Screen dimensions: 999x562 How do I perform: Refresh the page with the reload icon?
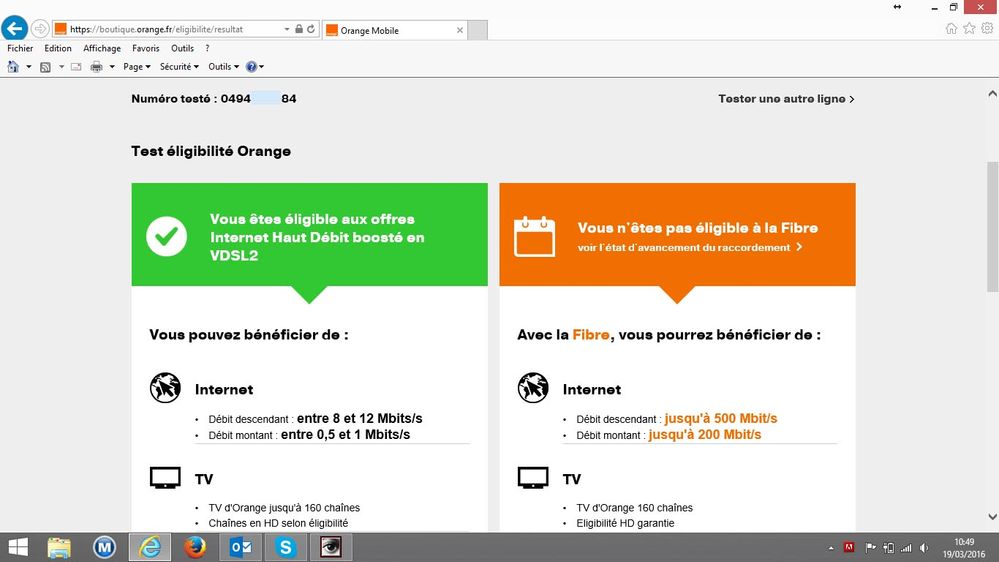tap(311, 29)
